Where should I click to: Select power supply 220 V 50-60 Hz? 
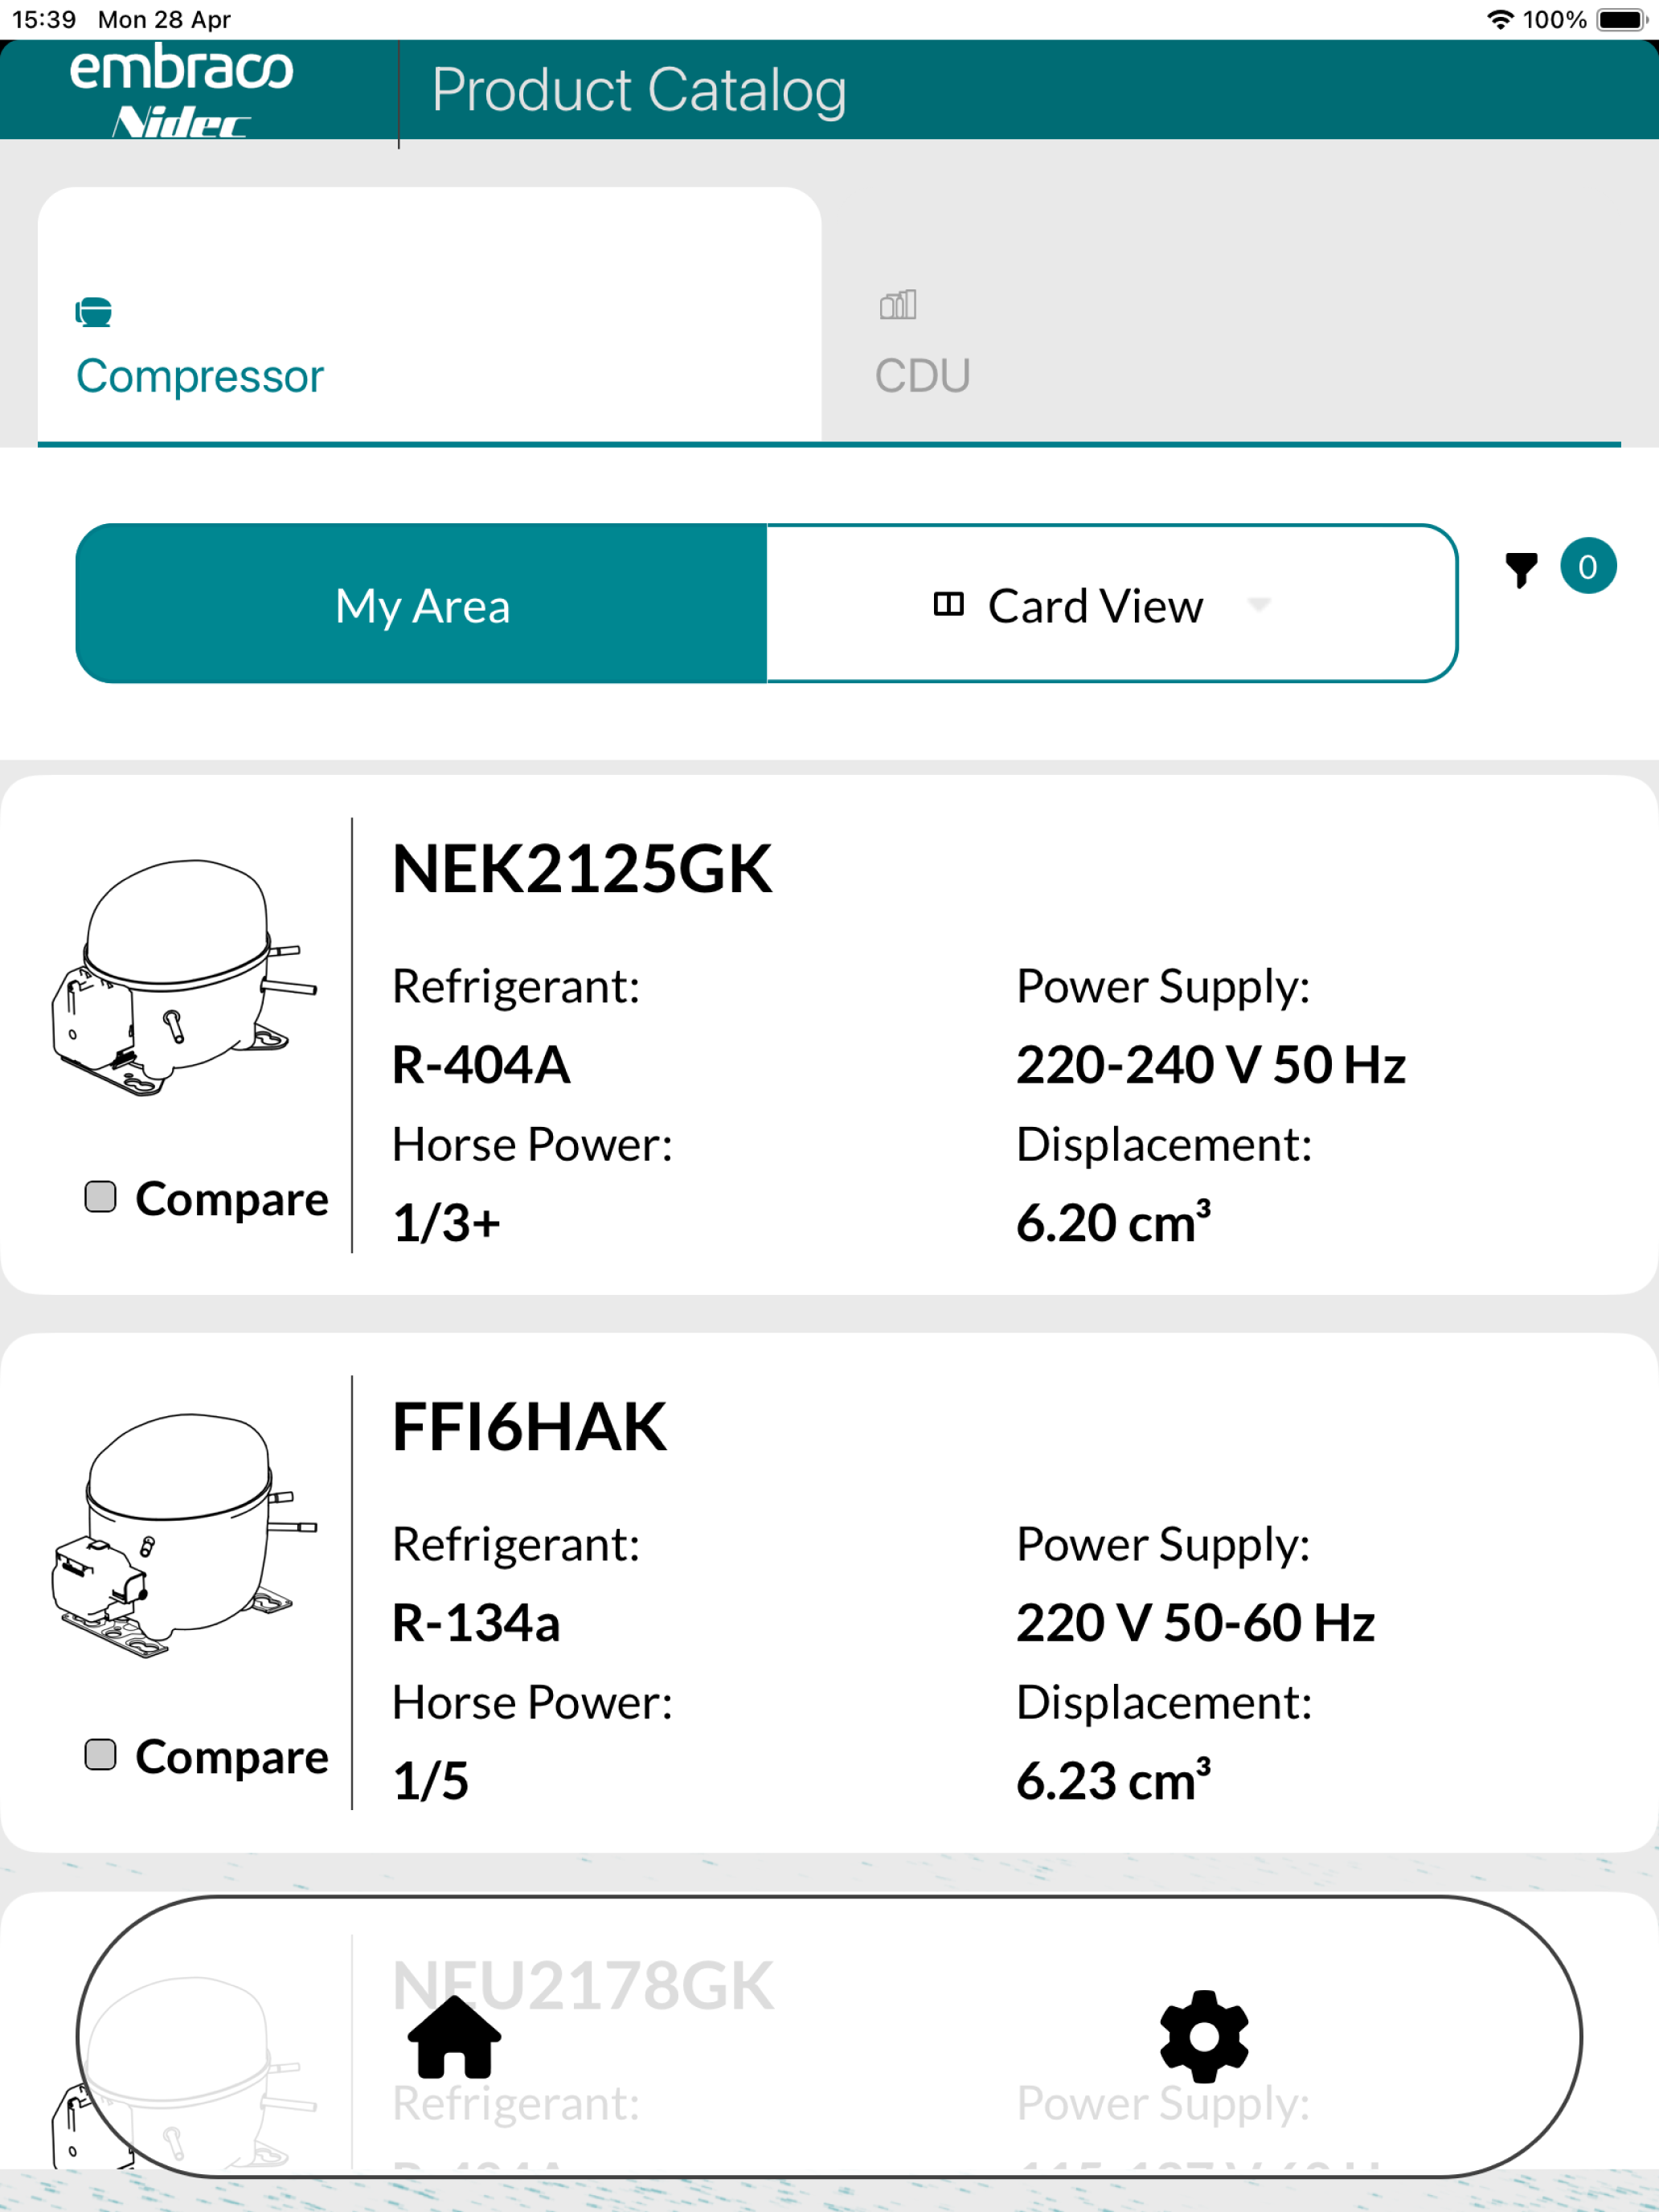point(1196,1622)
